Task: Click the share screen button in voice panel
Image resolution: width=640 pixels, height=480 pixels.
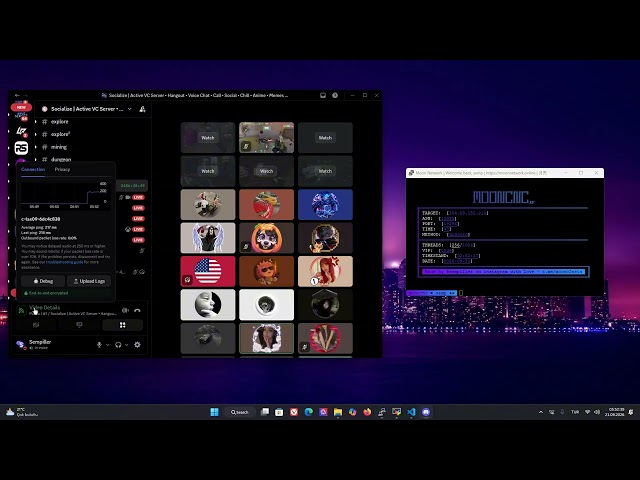Action: tap(79, 325)
